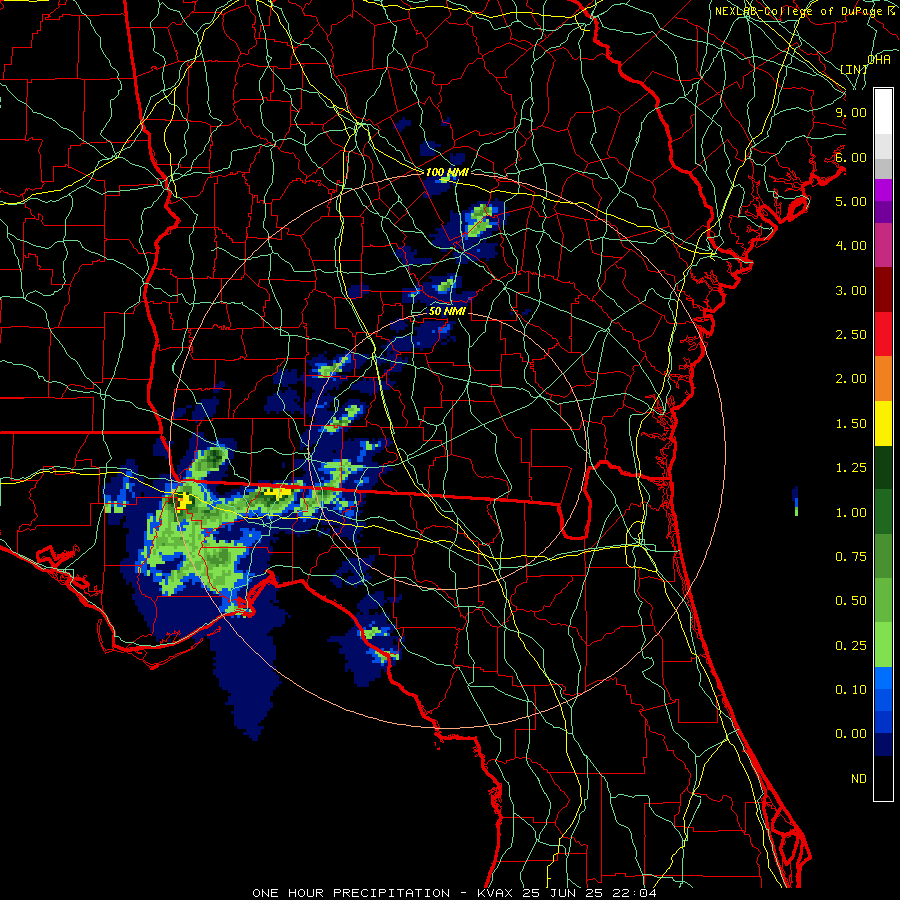The image size is (900, 900).
Task: Click the 3.00 legend value label
Action: 851,290
